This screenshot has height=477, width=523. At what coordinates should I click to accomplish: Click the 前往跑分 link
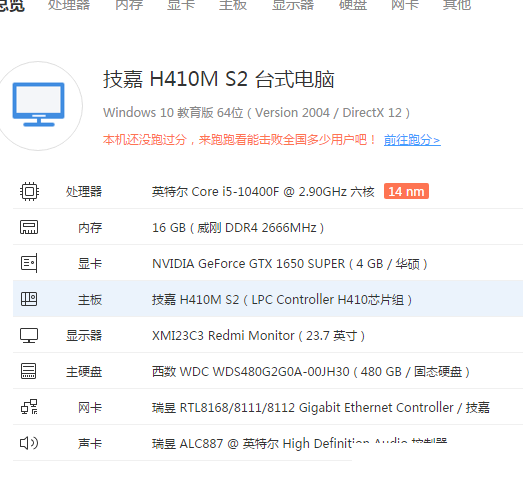click(412, 140)
